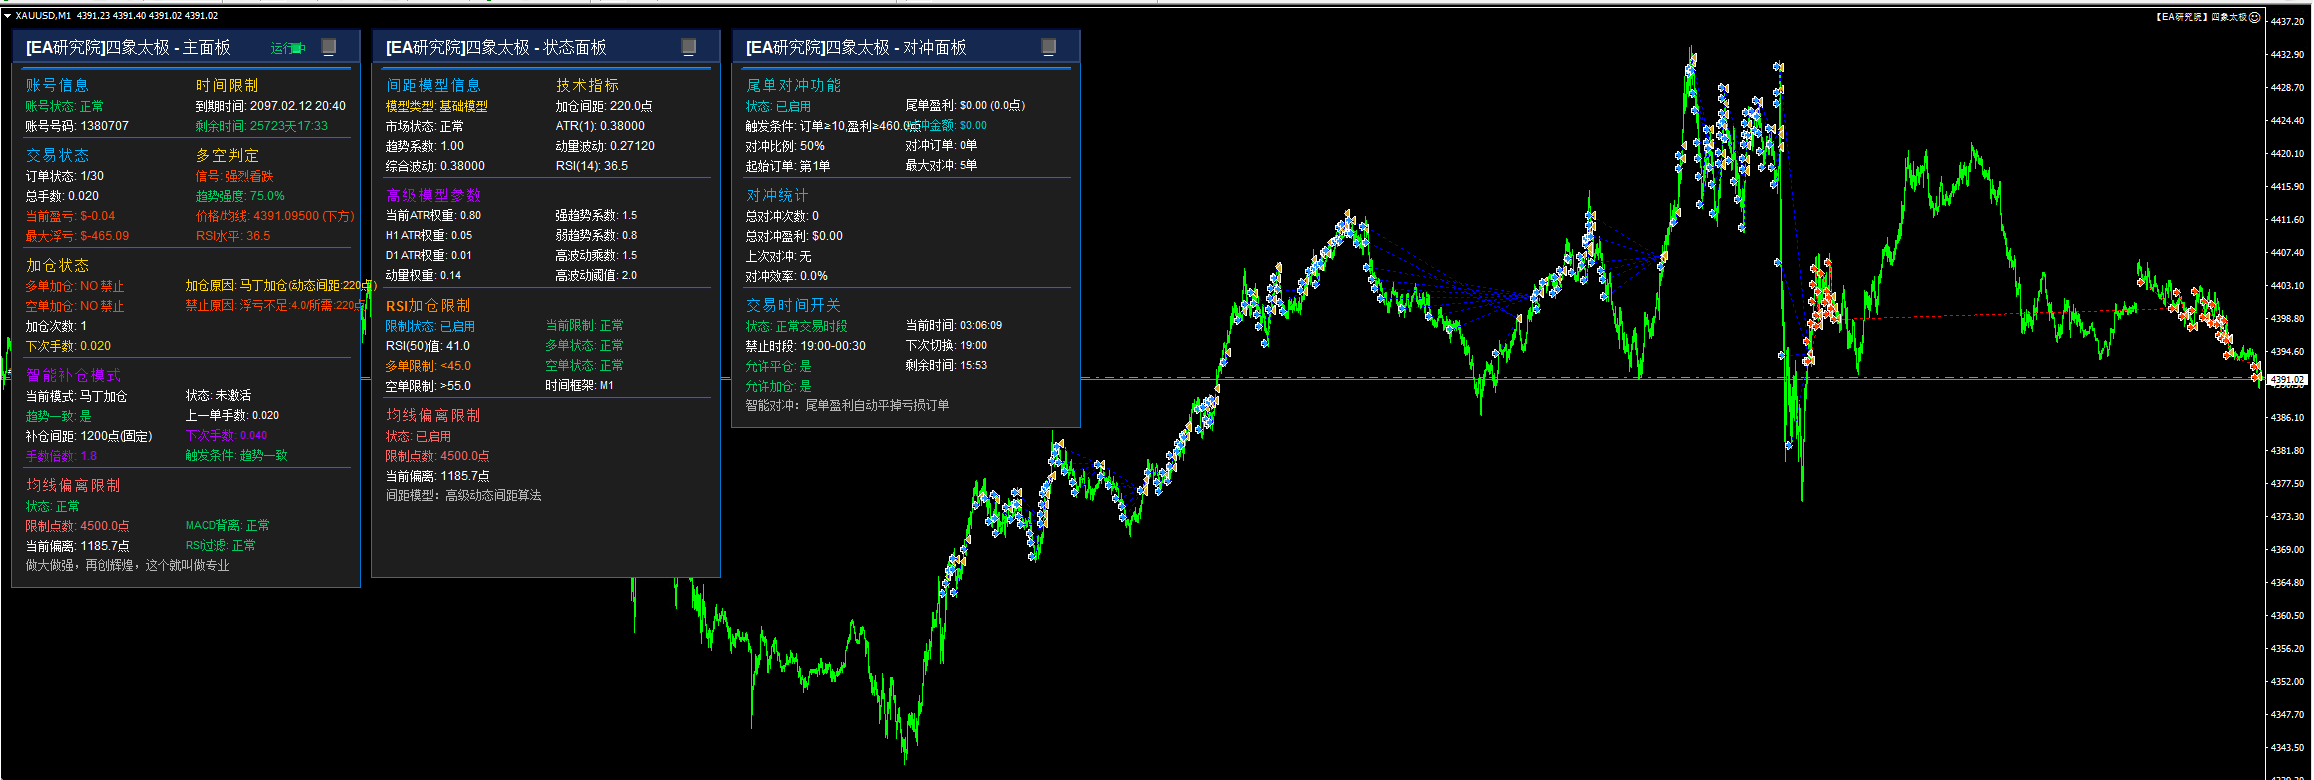2314x780 pixels.
Task: Click the 限制状态: 已启用 row under RSI加仓限制
Action: click(430, 326)
